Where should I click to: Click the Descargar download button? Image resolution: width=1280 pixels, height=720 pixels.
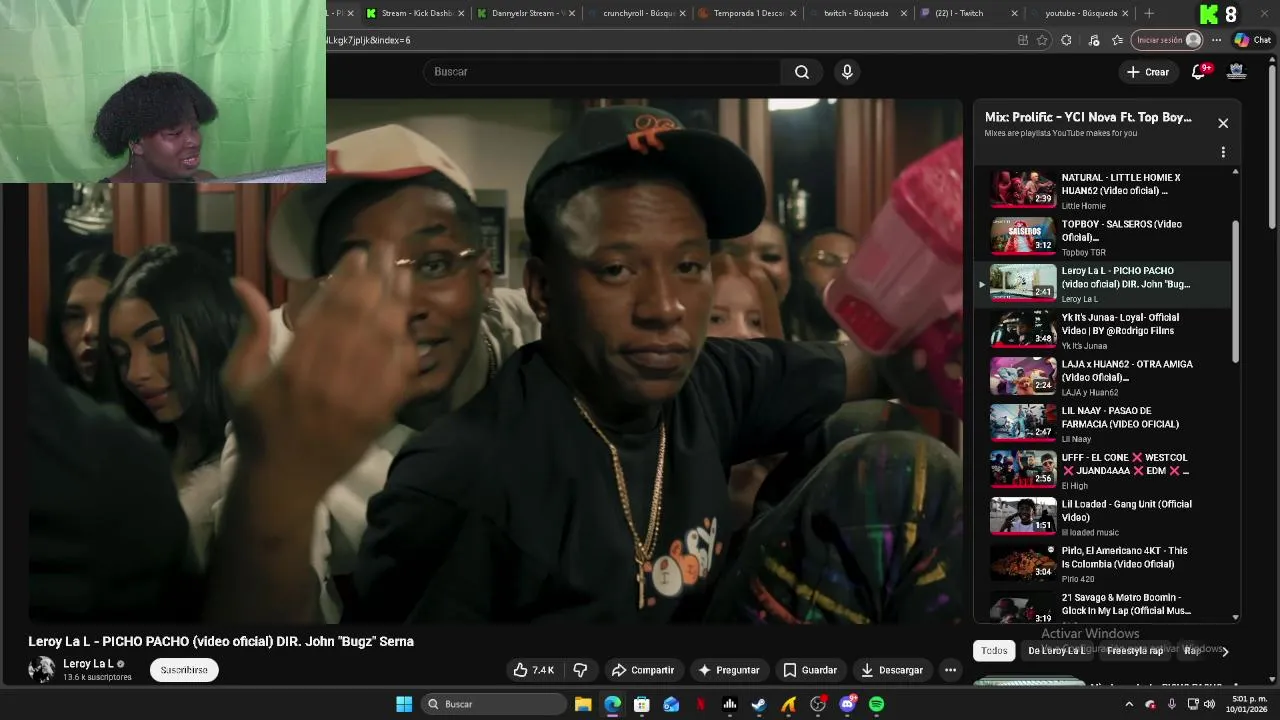coord(892,670)
